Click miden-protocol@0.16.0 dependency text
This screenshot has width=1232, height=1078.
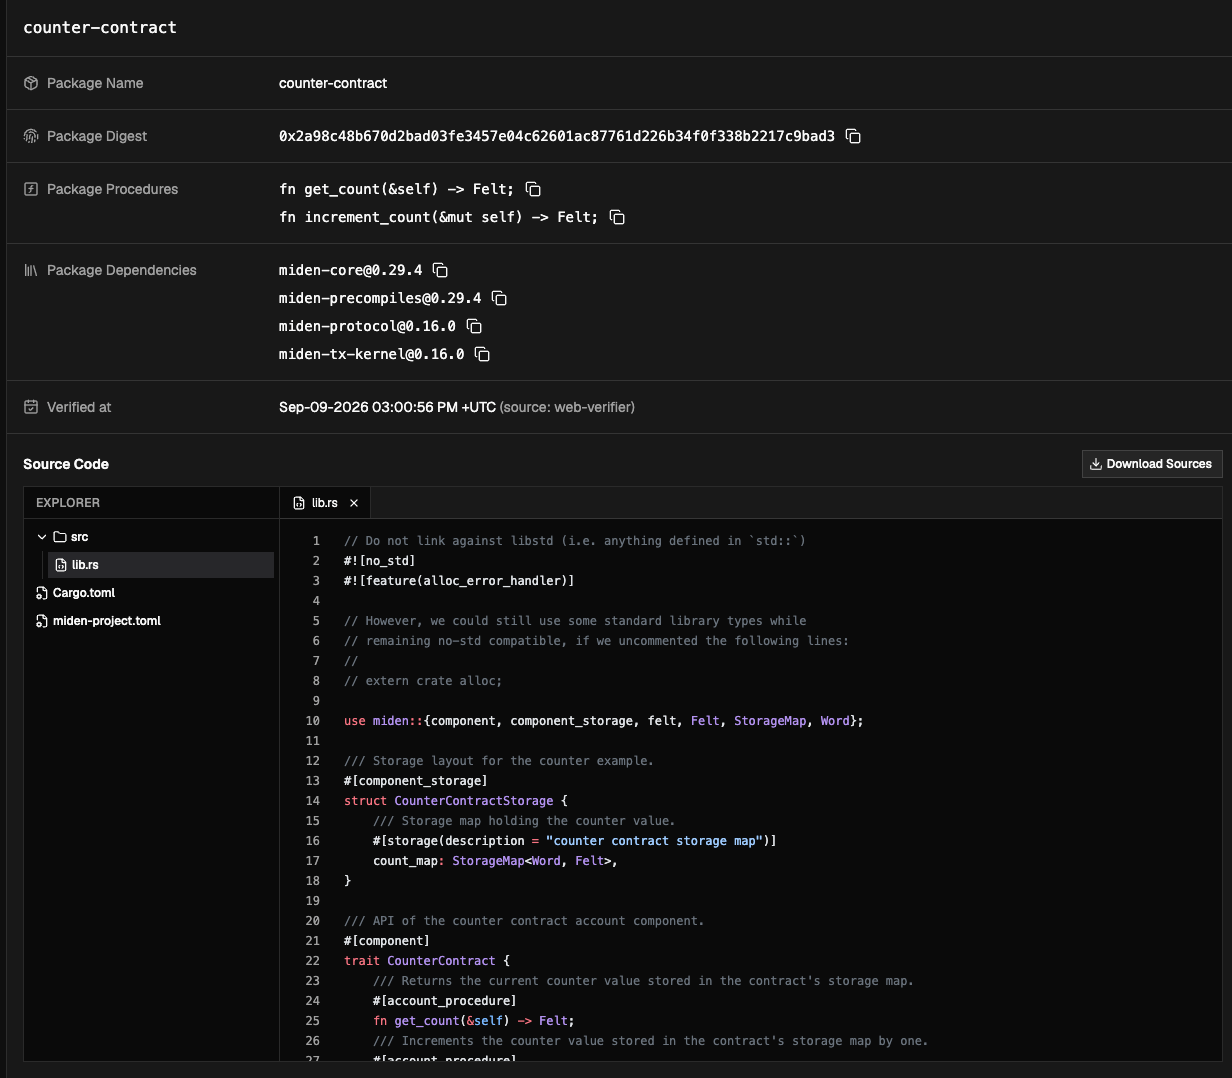[367, 326]
